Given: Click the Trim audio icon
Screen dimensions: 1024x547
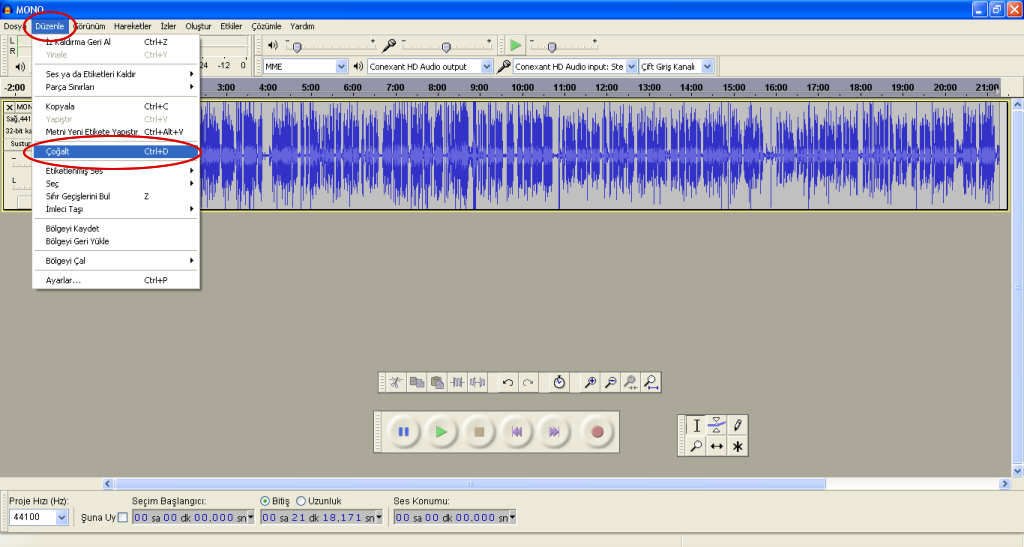Looking at the screenshot, I should coord(457,383).
